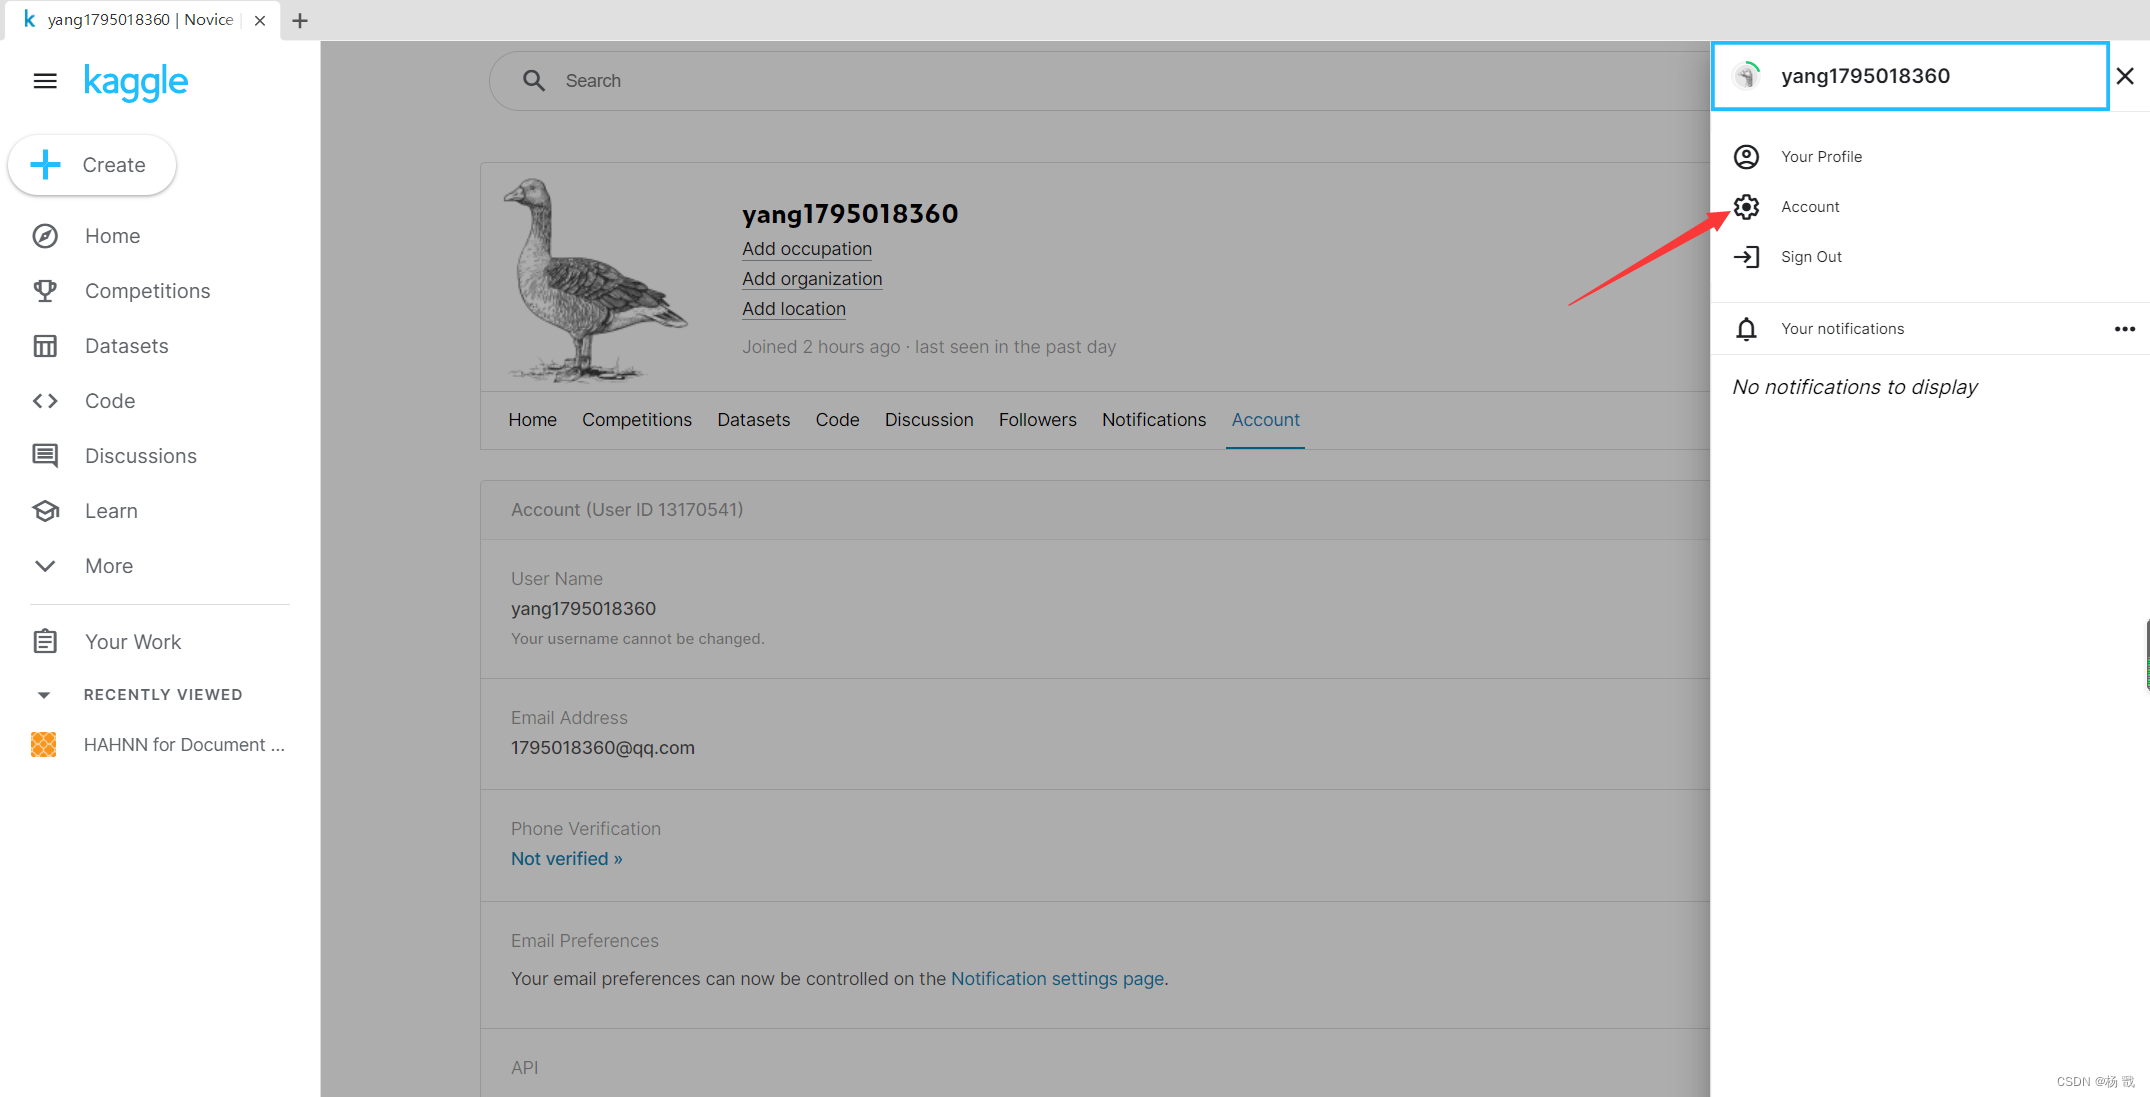Open HAHNN for Document recent item

tap(184, 745)
